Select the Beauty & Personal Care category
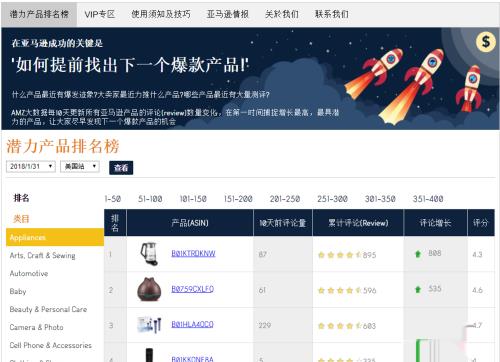The image size is (500, 362). point(48,310)
